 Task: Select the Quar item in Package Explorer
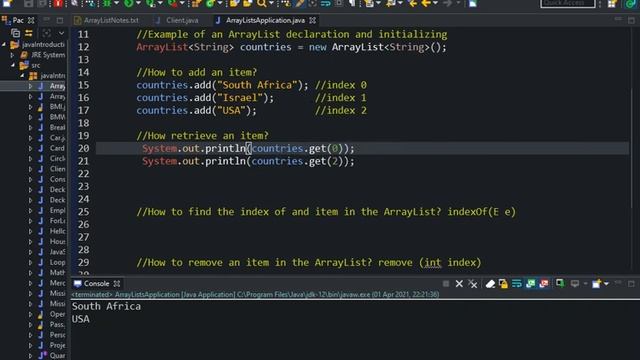tap(57, 356)
